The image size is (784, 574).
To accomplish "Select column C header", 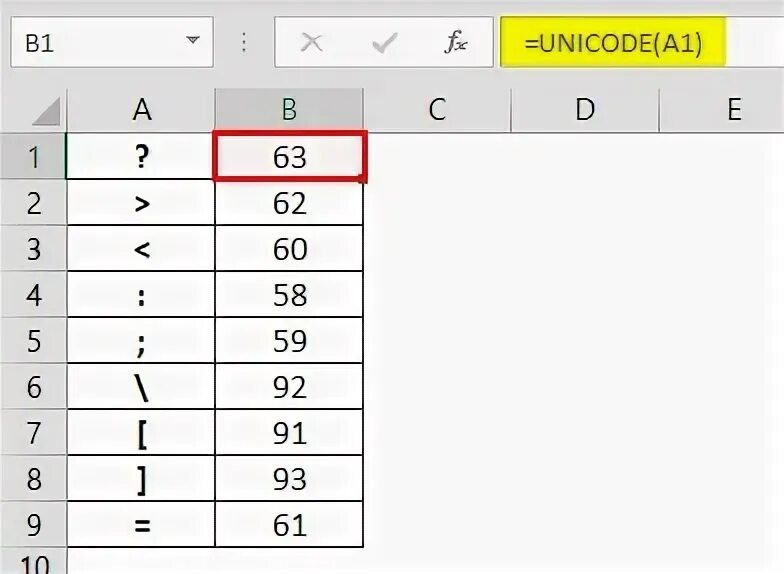I will 437,110.
